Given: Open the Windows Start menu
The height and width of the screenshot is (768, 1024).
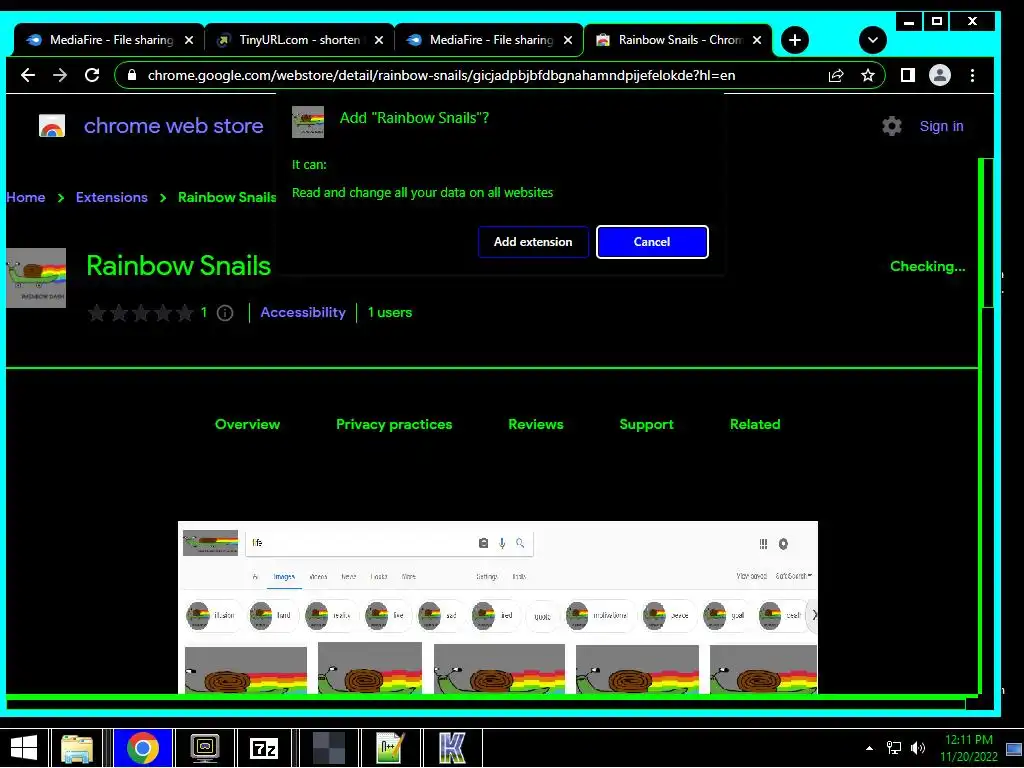Looking at the screenshot, I should [x=24, y=748].
